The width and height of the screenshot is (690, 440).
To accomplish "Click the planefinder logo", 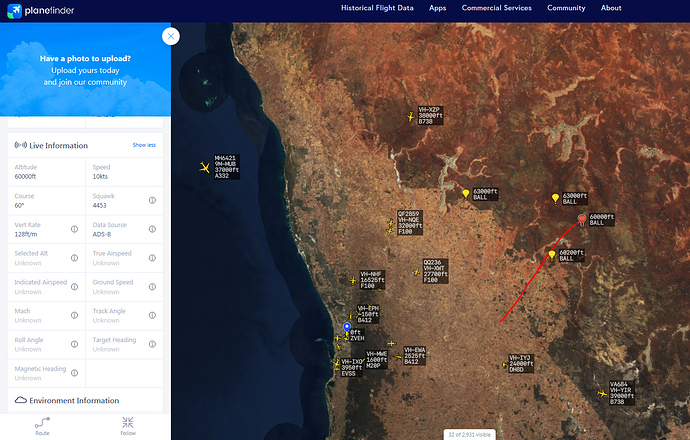I will coord(40,11).
